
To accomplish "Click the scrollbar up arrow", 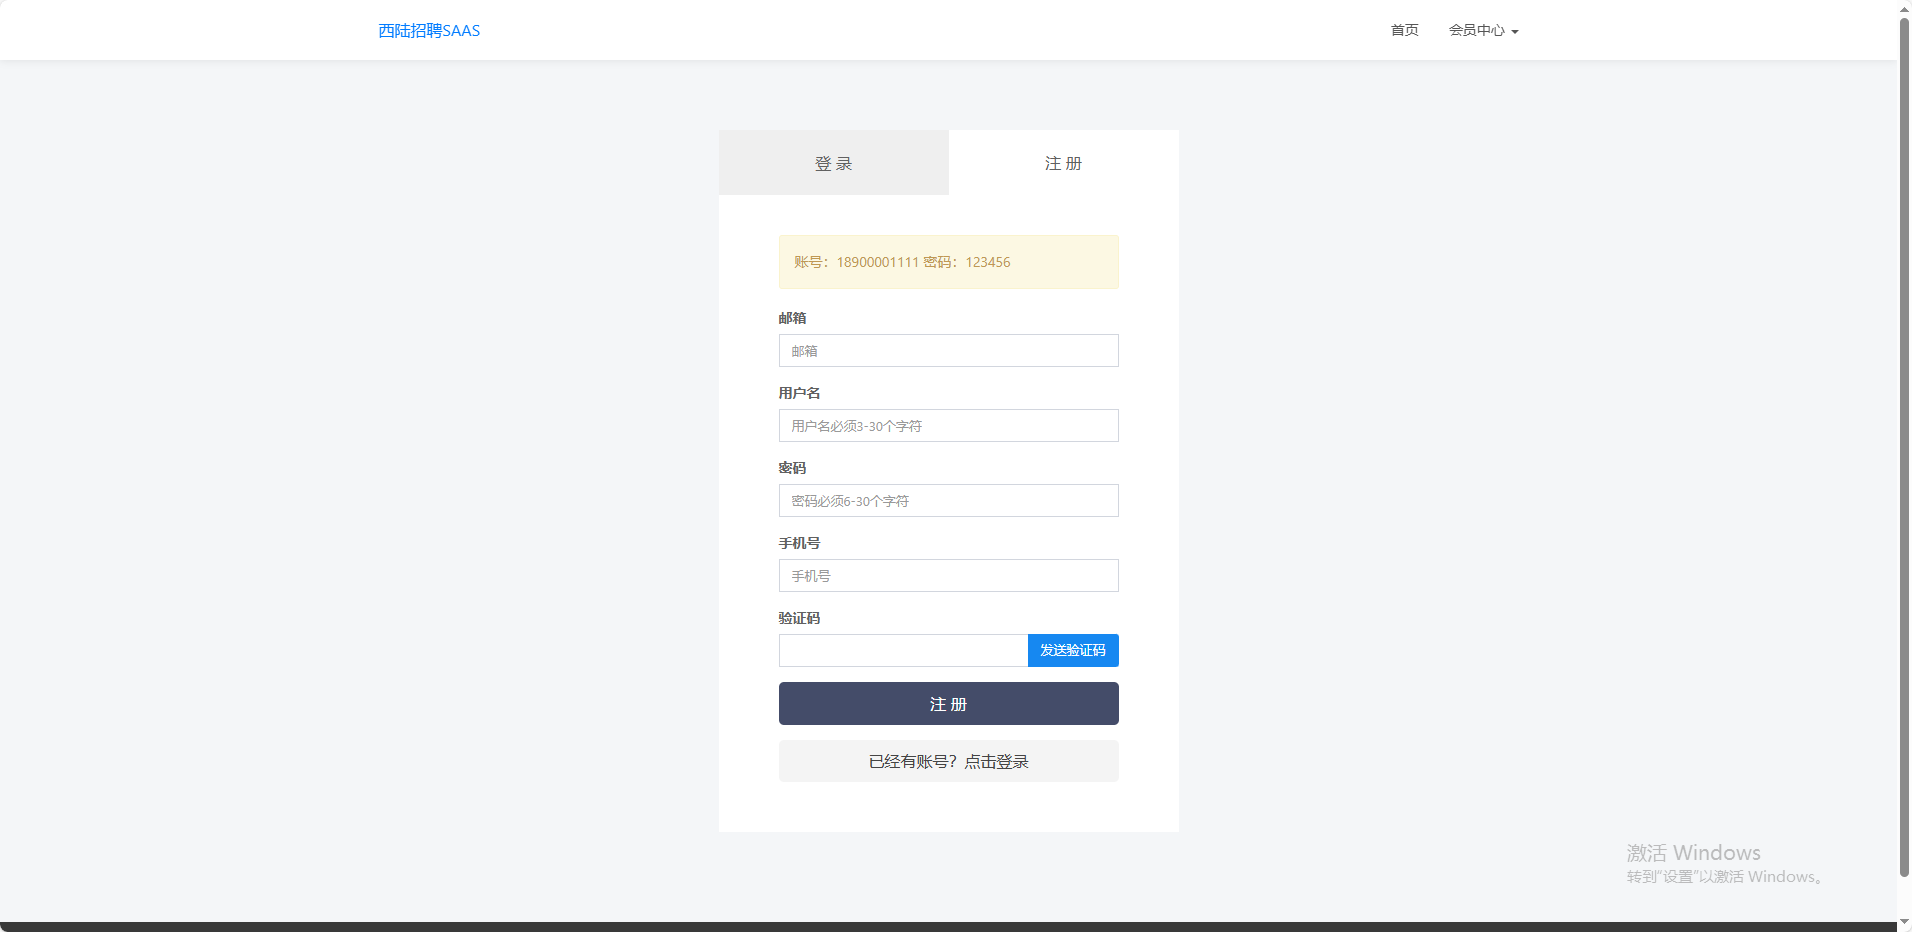I will click(1904, 8).
